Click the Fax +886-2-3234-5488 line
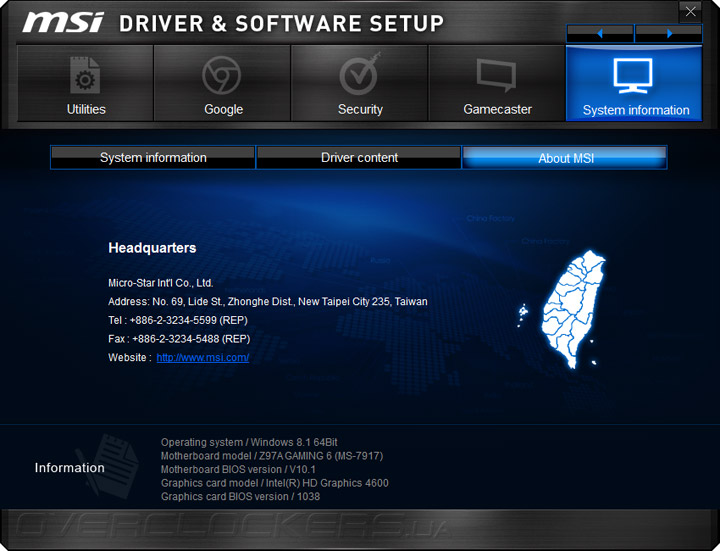The width and height of the screenshot is (720, 551). coord(179,339)
